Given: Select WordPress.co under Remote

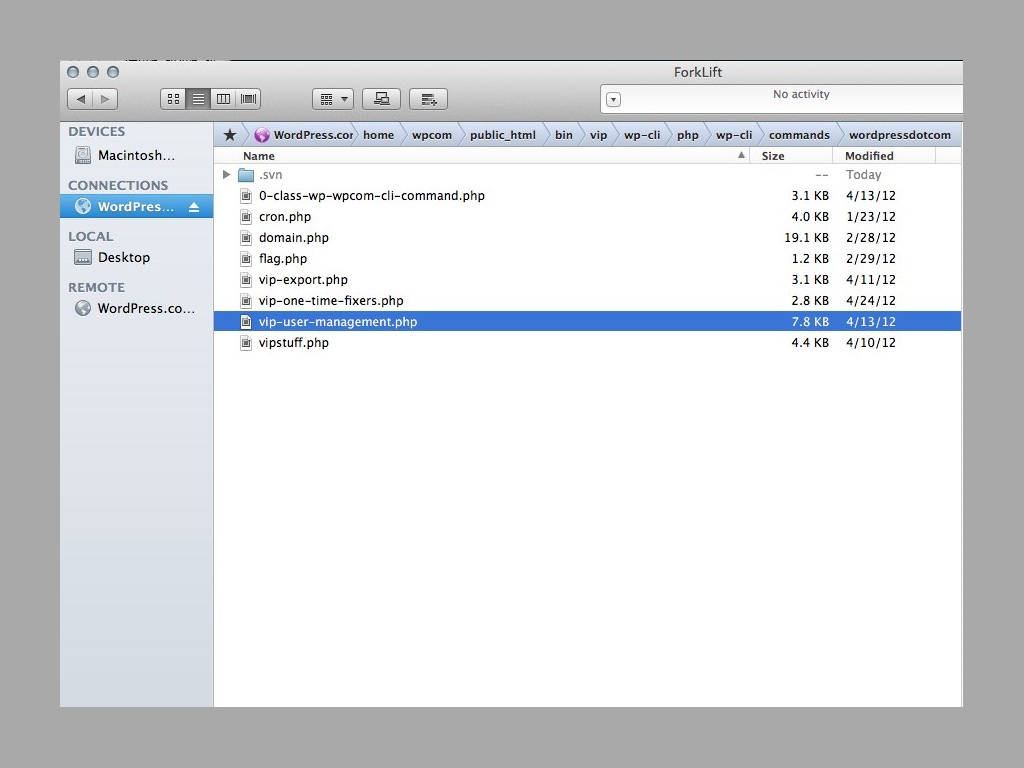Looking at the screenshot, I should point(136,308).
